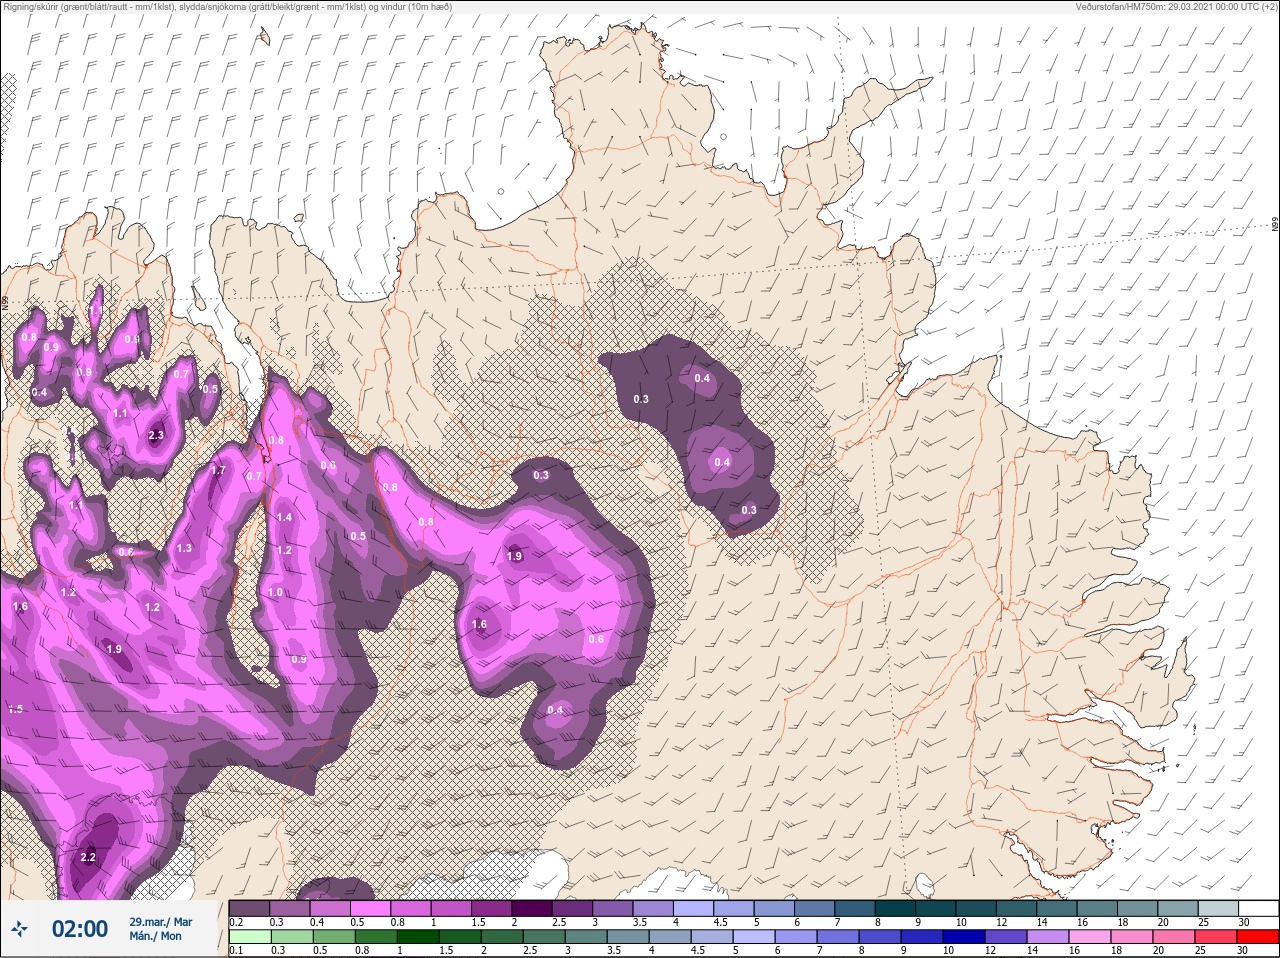The width and height of the screenshot is (1280, 958).
Task: Select the 2 dark purple swatch, upper legend
Action: pyautogui.click(x=532, y=908)
